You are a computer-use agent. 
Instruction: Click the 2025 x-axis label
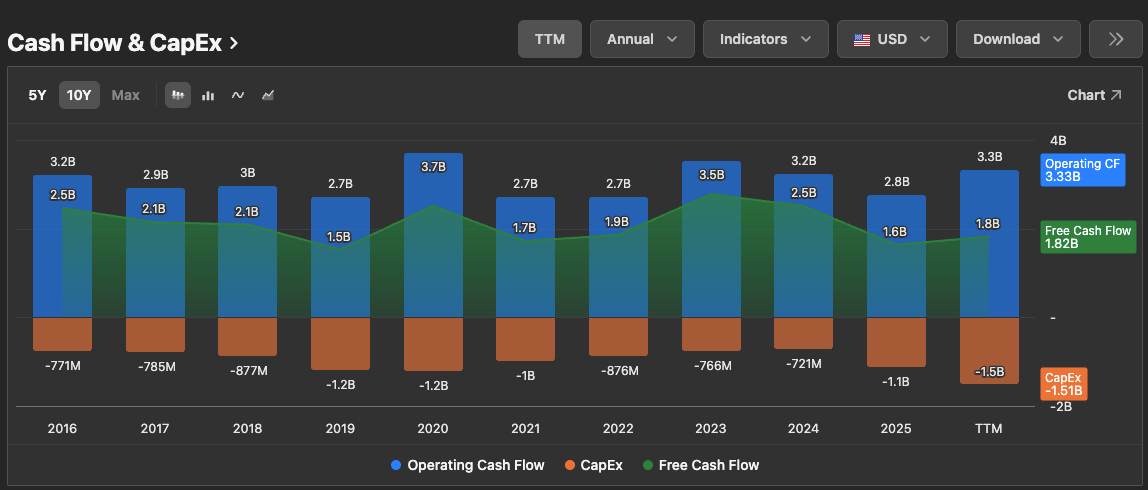point(896,428)
